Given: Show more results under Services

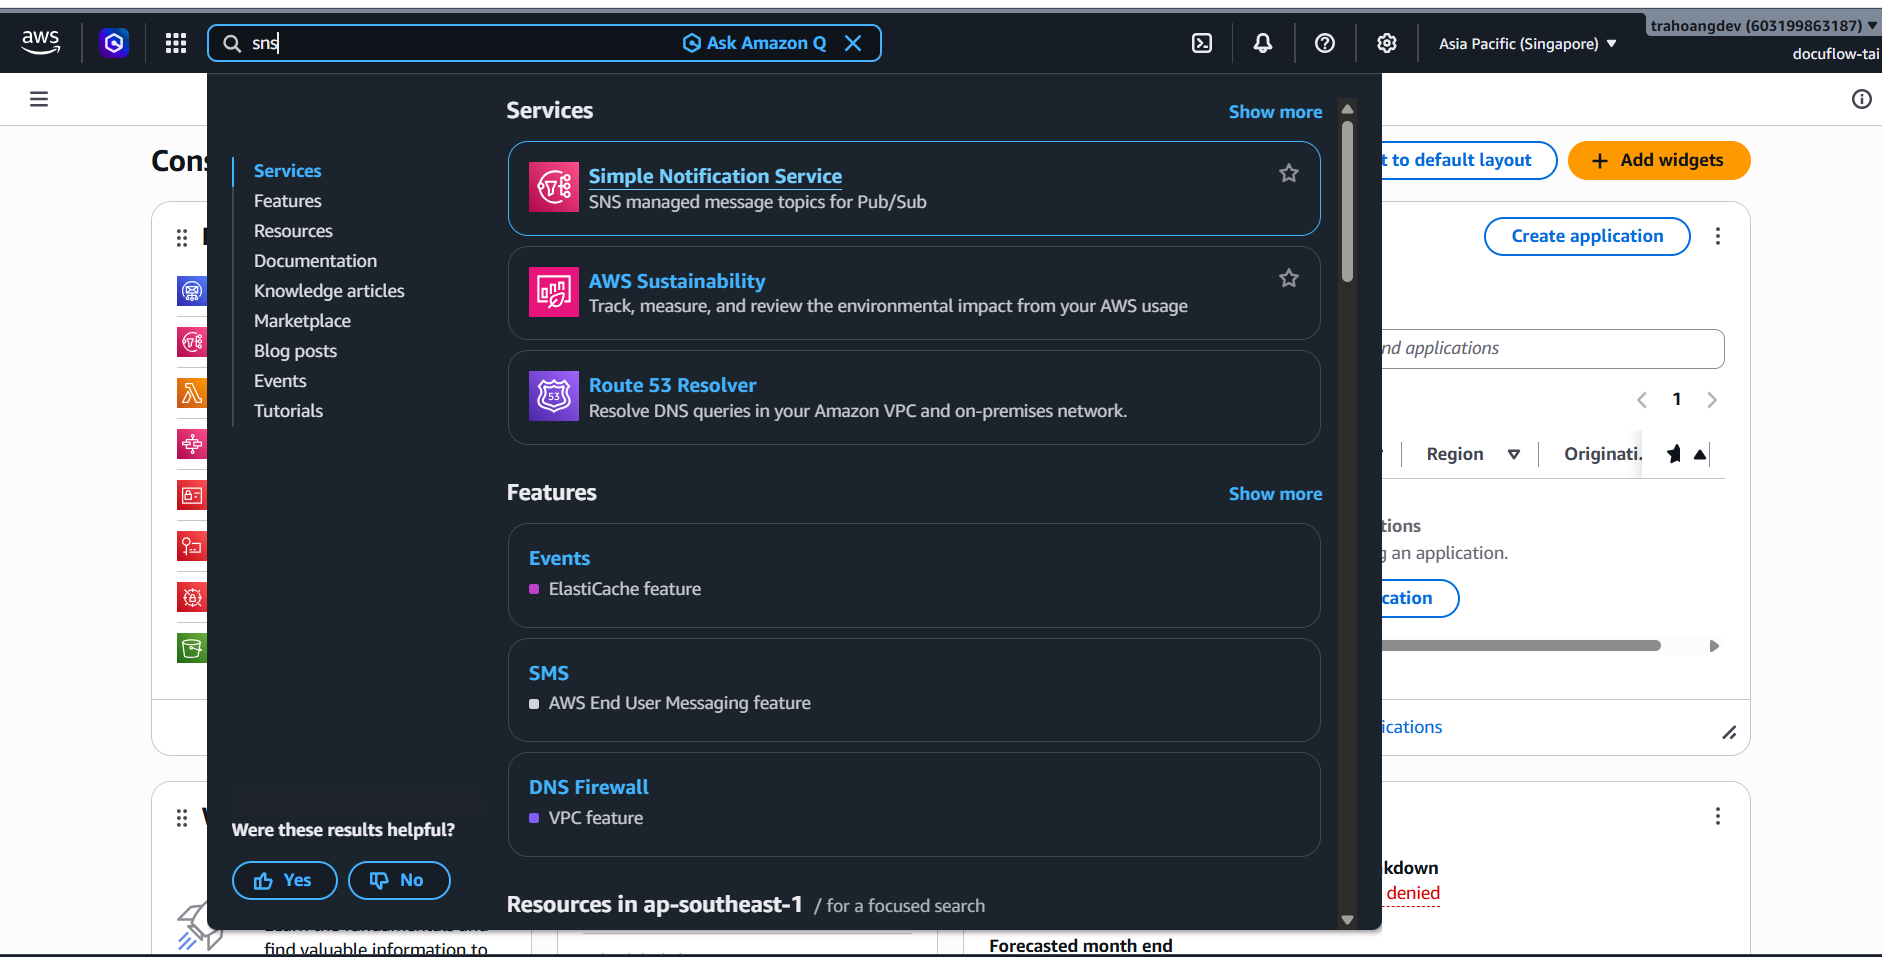Looking at the screenshot, I should 1275,112.
